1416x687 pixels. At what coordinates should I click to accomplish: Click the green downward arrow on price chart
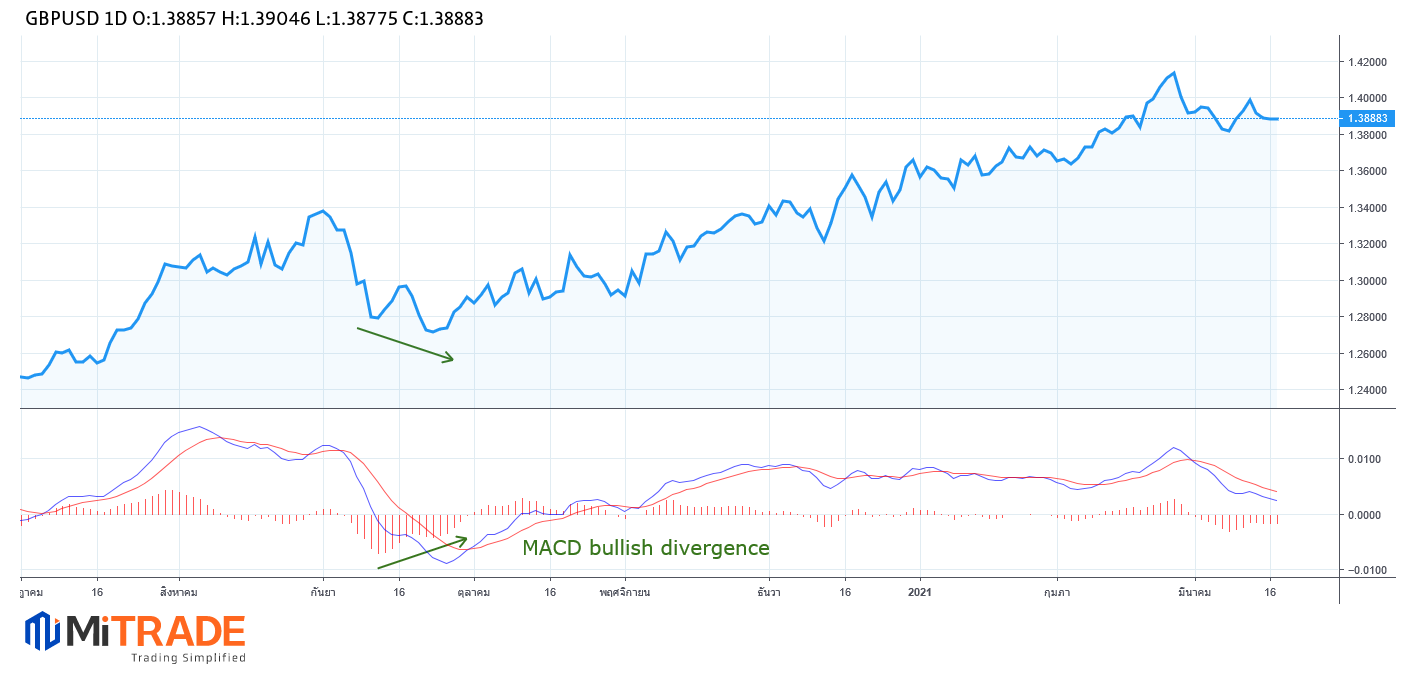(405, 344)
